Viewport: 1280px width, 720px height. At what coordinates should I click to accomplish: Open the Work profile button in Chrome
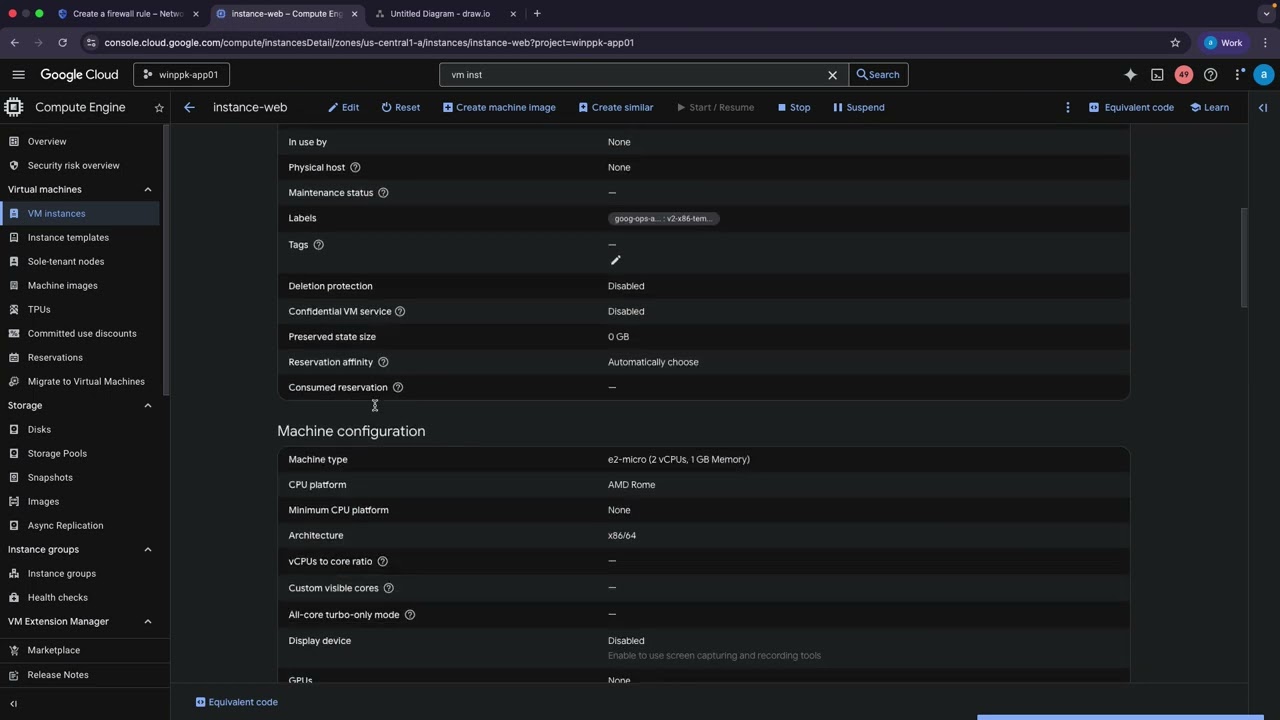click(x=1225, y=43)
